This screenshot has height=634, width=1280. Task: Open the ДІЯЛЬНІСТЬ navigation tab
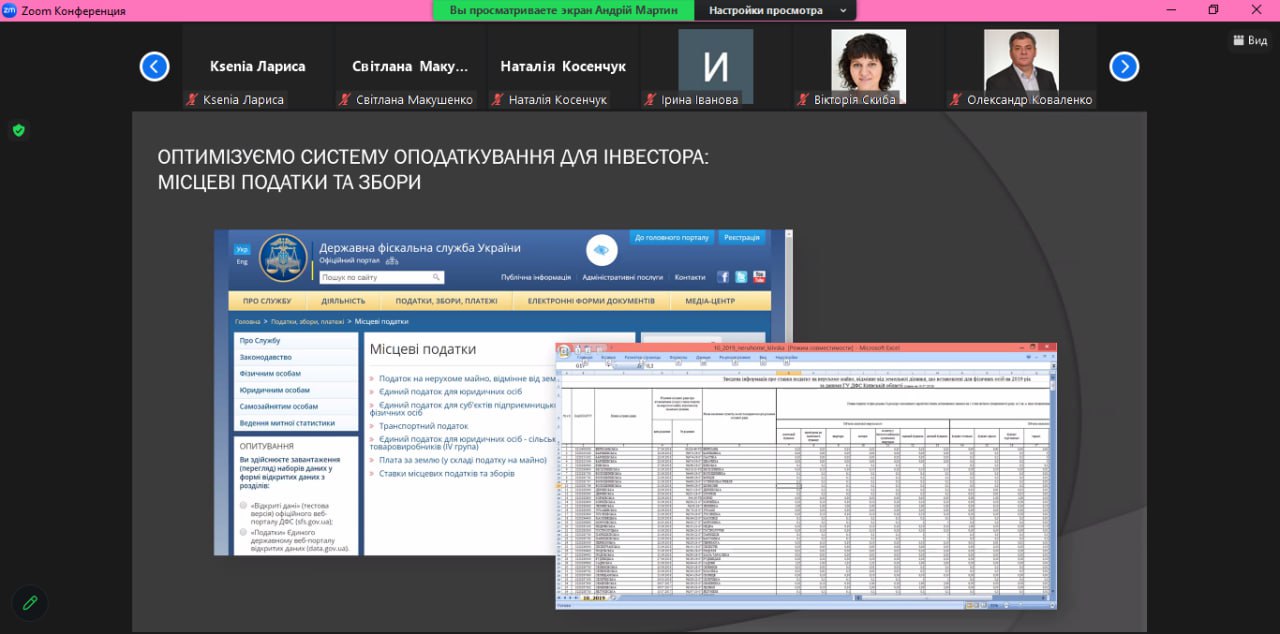pos(343,301)
